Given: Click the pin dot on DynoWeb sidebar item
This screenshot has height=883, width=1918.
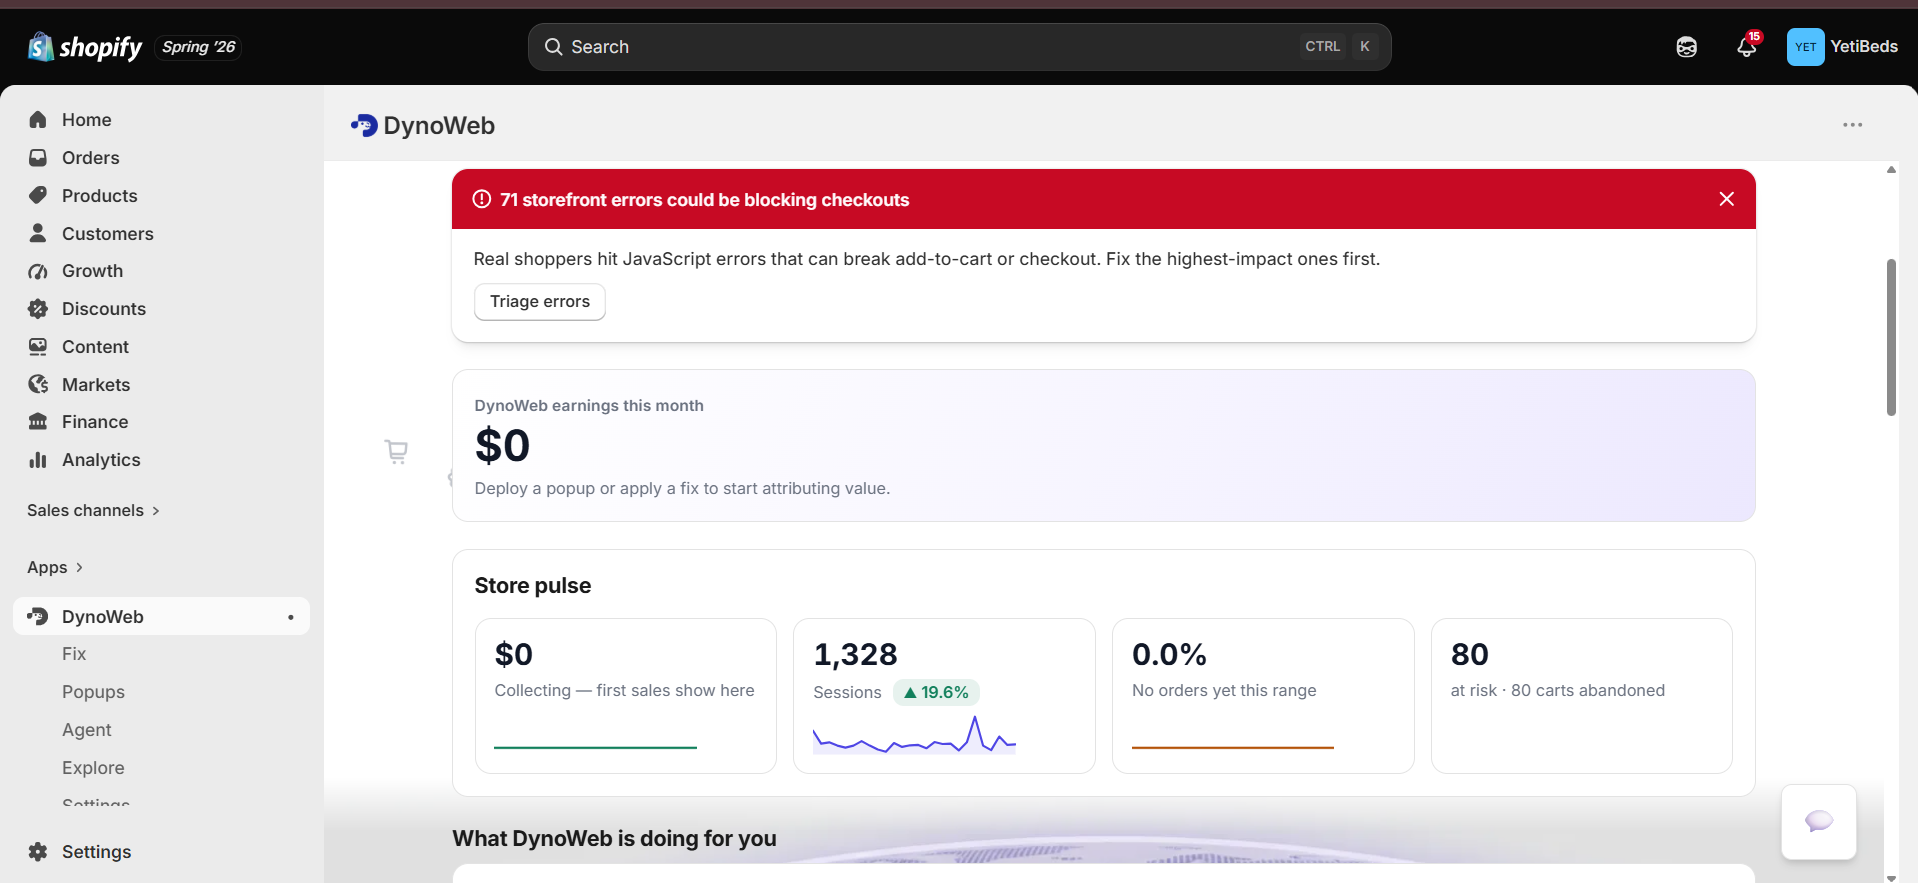Looking at the screenshot, I should point(291,617).
